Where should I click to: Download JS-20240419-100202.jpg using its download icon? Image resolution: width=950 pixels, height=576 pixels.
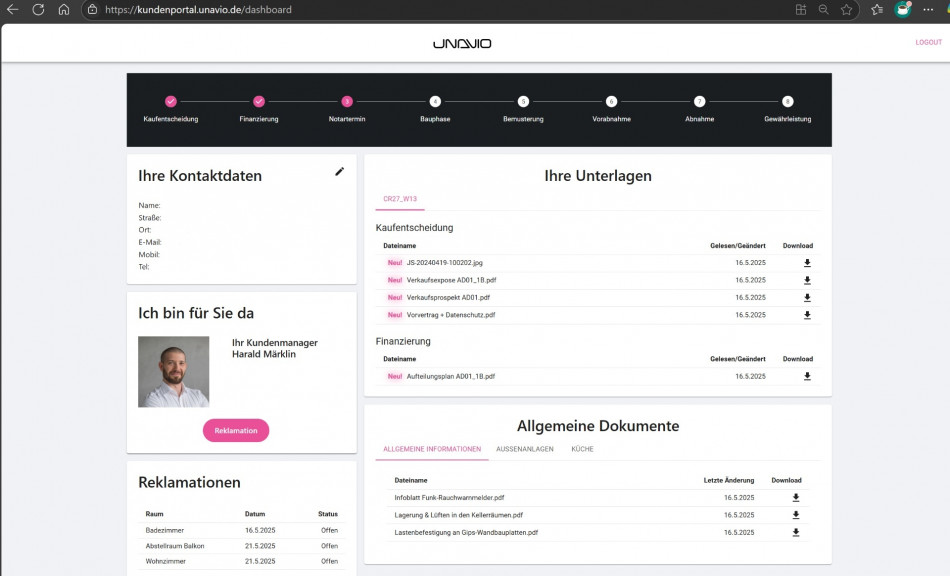tap(807, 263)
